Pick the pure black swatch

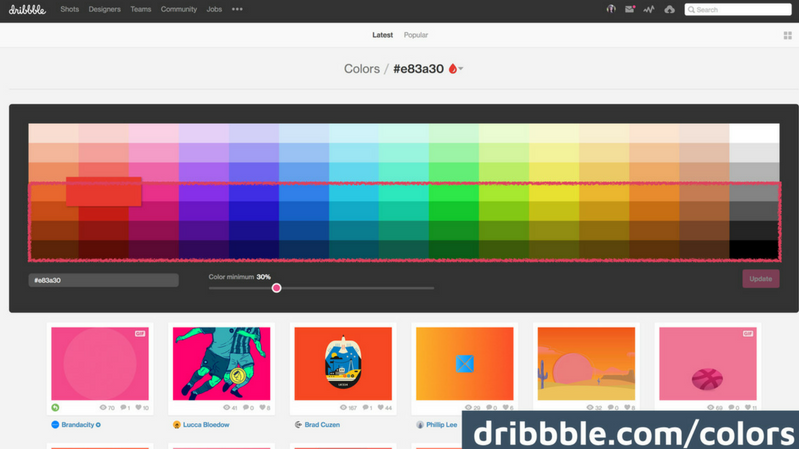click(x=754, y=250)
